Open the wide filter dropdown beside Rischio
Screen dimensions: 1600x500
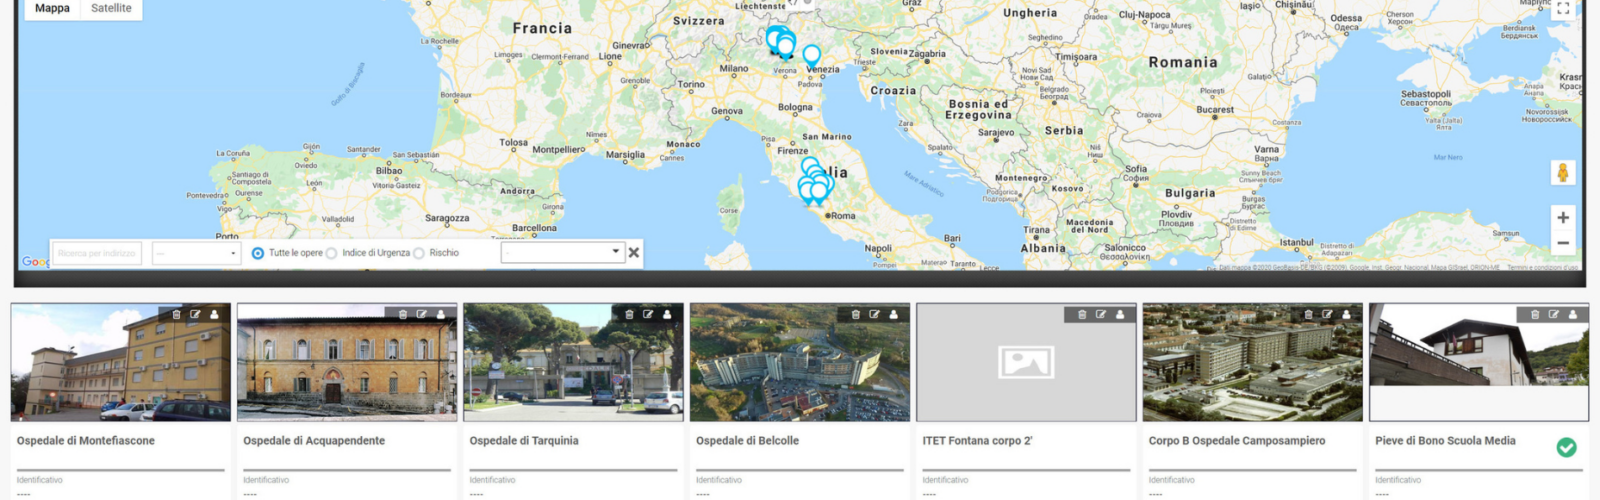pyautogui.click(x=563, y=252)
